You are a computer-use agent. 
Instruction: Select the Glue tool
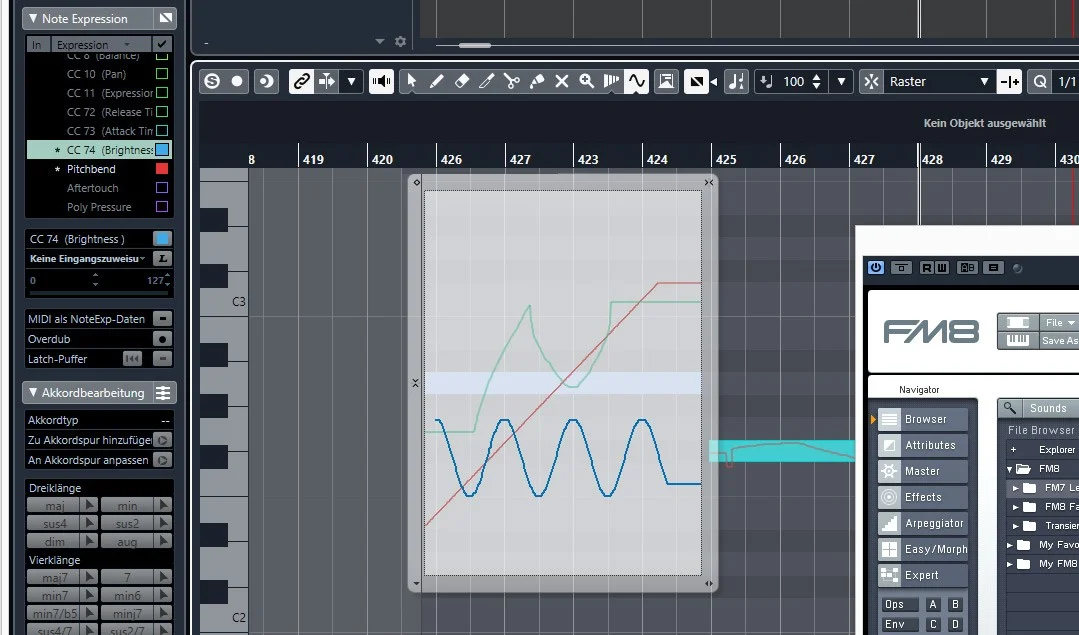tap(537, 81)
